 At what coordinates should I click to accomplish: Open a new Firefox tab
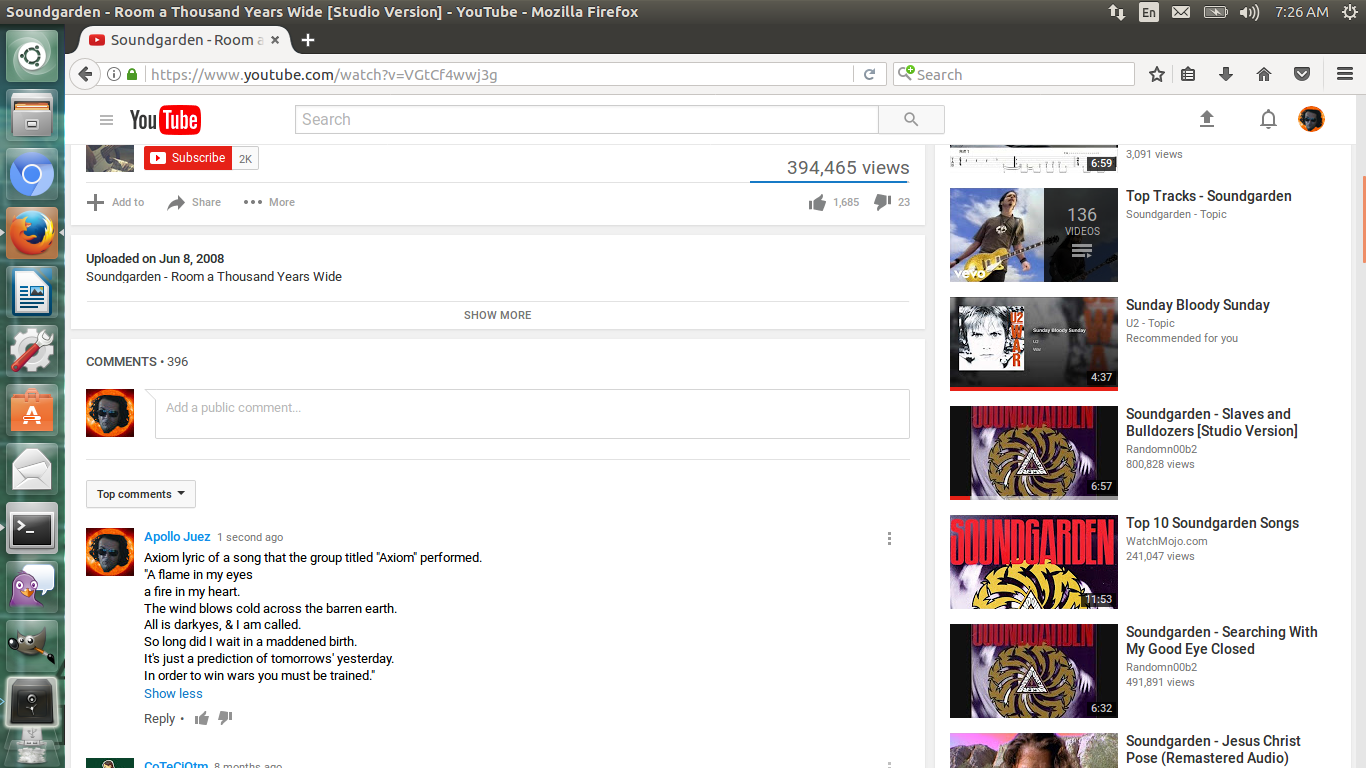308,40
